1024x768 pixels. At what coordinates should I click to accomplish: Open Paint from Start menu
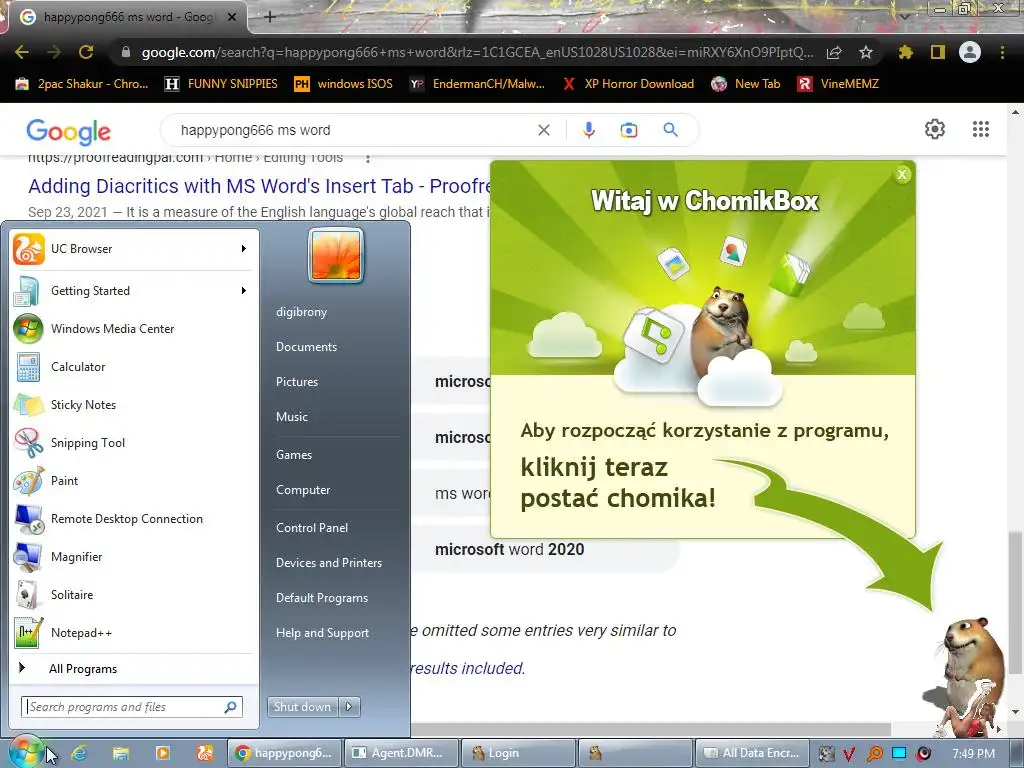pyautogui.click(x=132, y=480)
